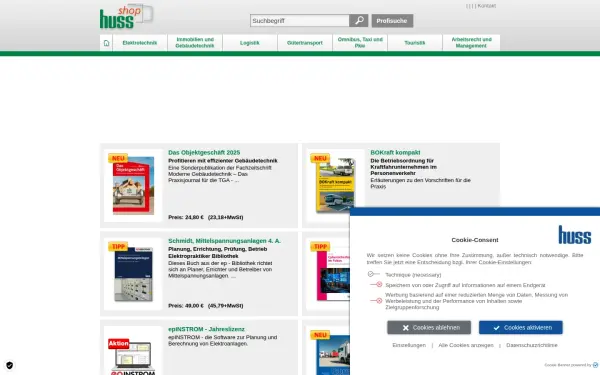Click Cookie Banner powered by text

567,365
